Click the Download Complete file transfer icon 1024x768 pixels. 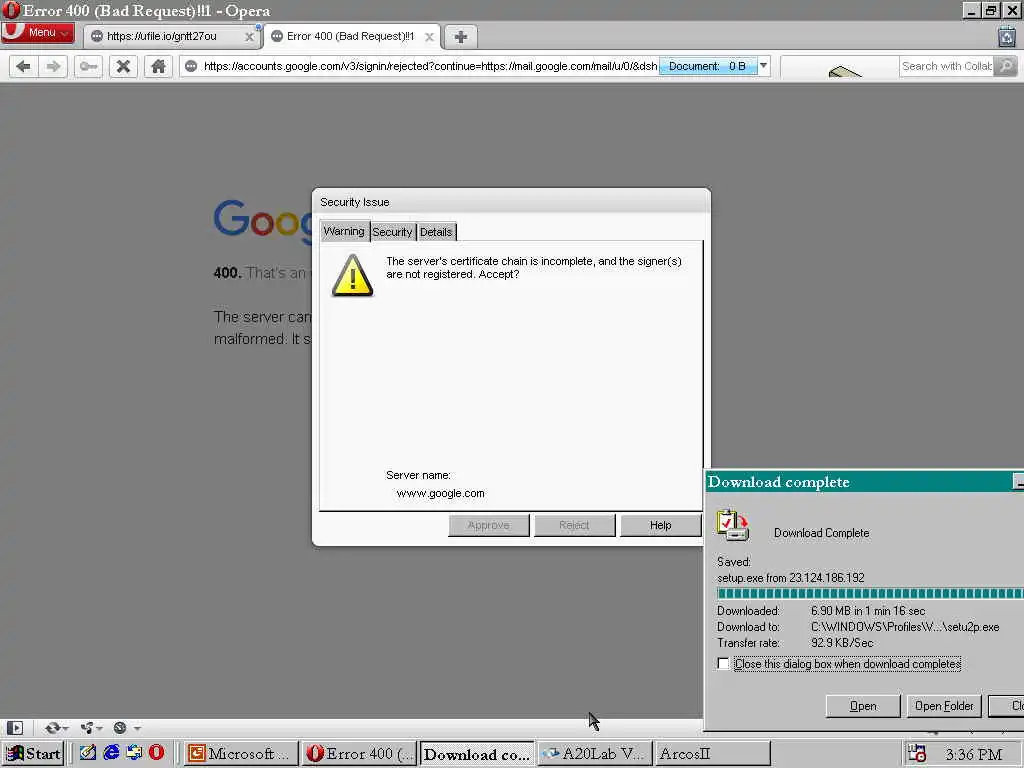(733, 526)
